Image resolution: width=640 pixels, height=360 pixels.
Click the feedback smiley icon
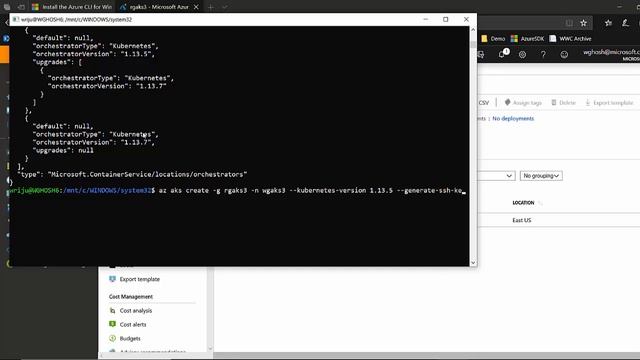[x=564, y=54]
